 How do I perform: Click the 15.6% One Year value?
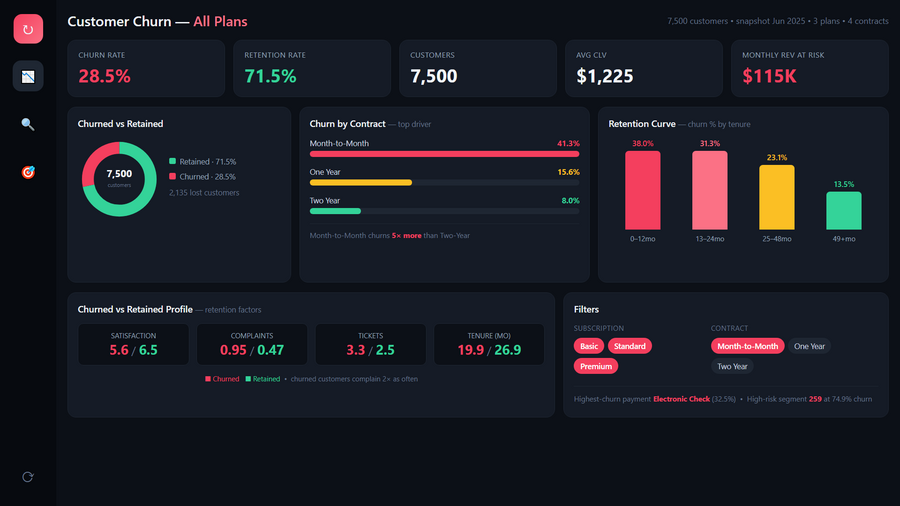pos(568,172)
